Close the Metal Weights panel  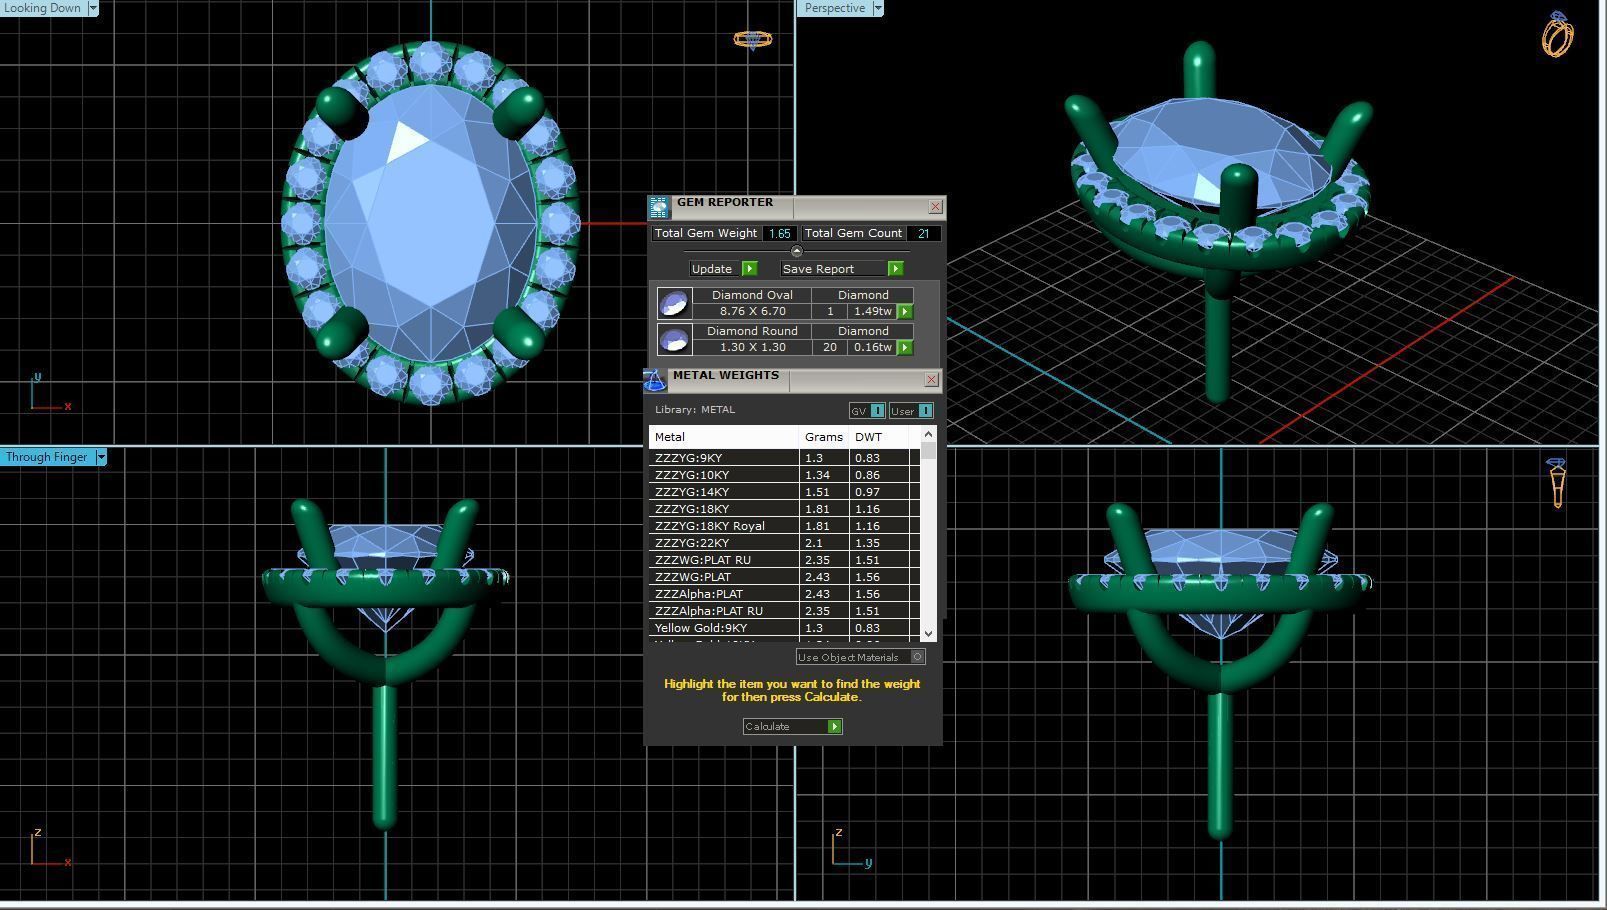pyautogui.click(x=931, y=380)
